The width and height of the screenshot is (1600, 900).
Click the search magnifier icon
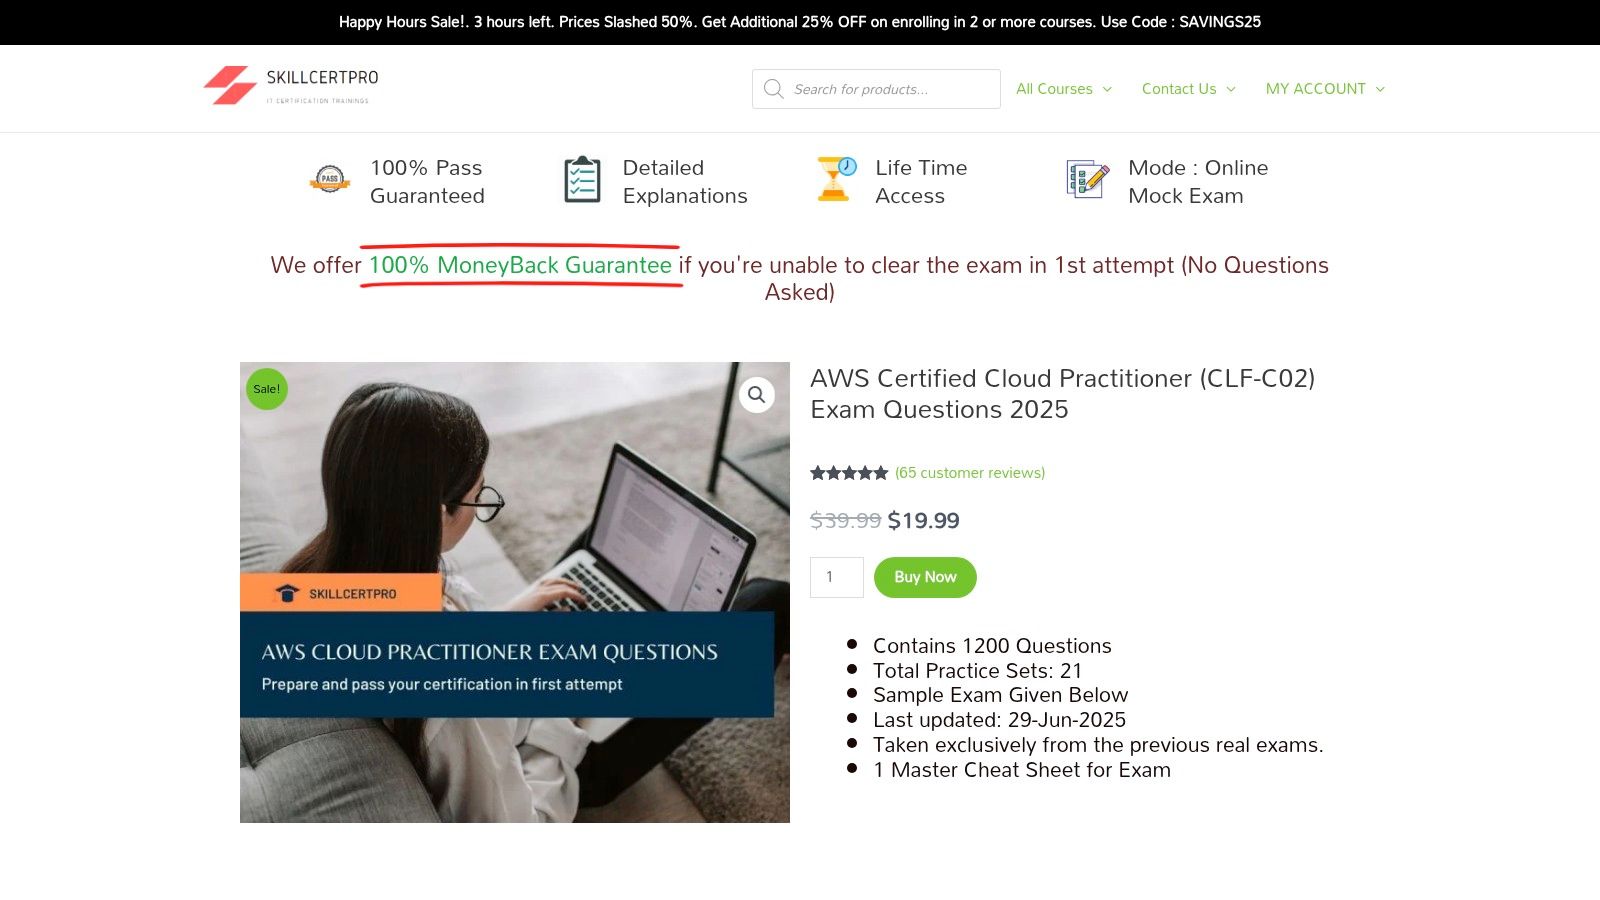pyautogui.click(x=773, y=89)
